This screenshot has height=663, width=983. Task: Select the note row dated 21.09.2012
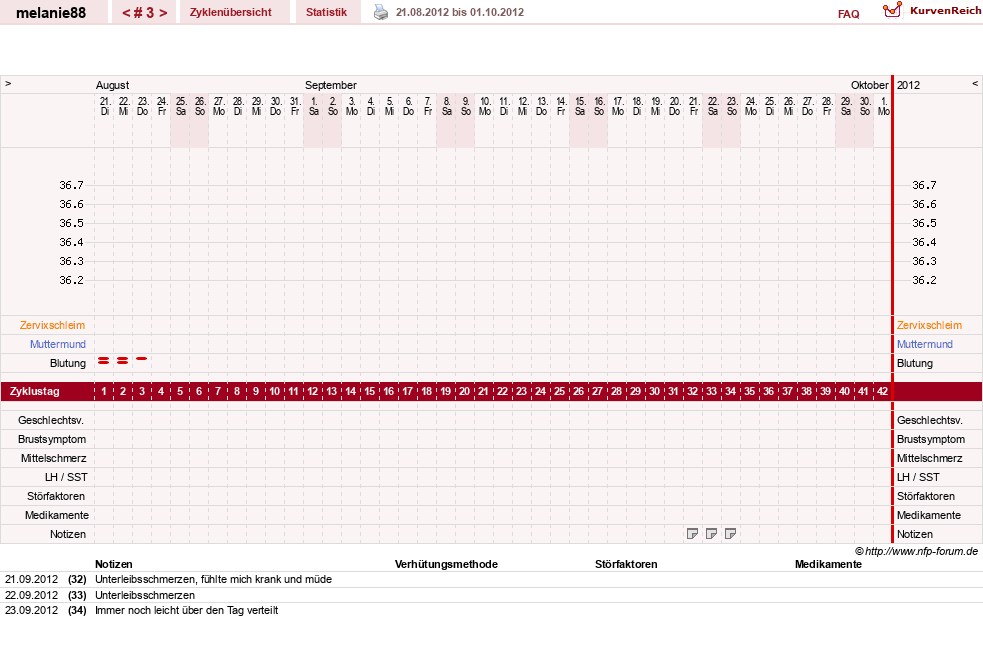[x=492, y=580]
